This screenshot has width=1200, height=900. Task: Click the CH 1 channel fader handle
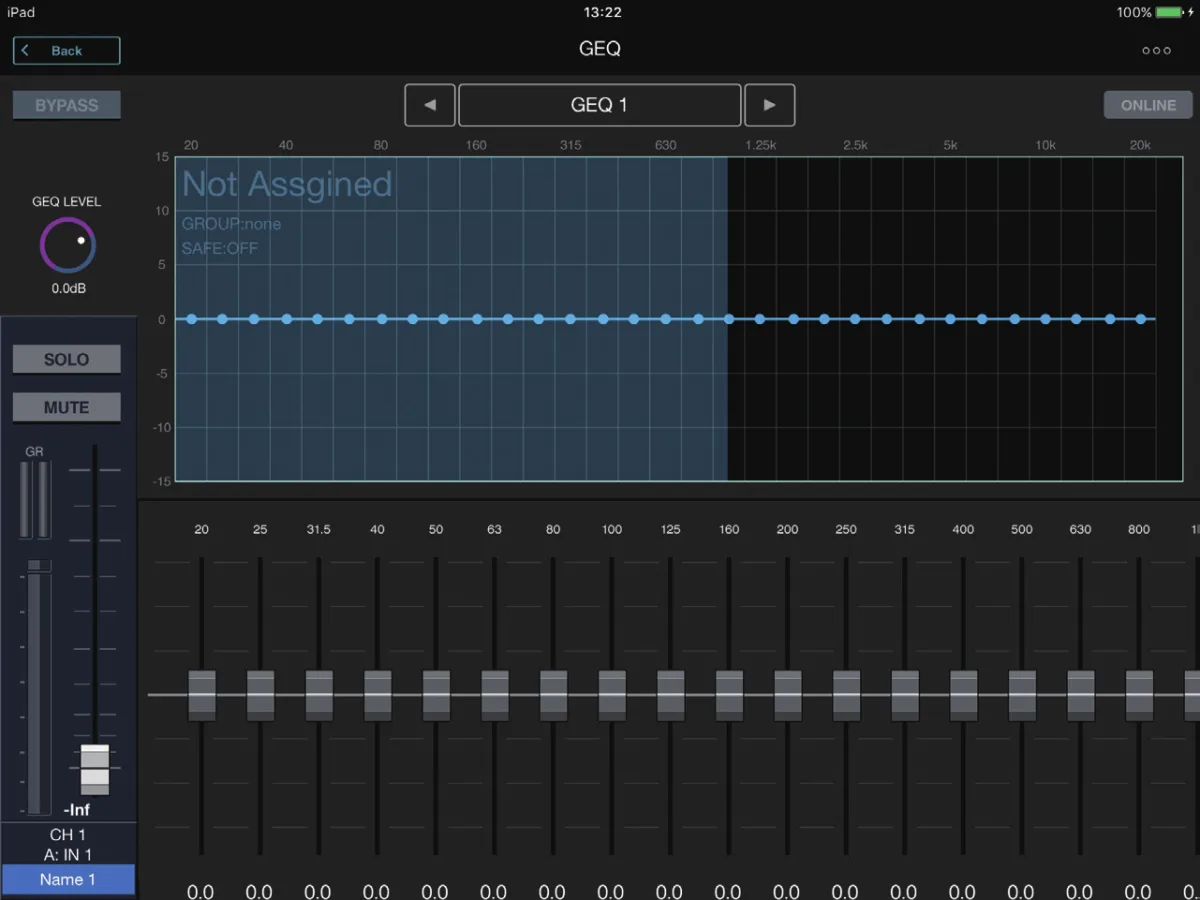95,769
